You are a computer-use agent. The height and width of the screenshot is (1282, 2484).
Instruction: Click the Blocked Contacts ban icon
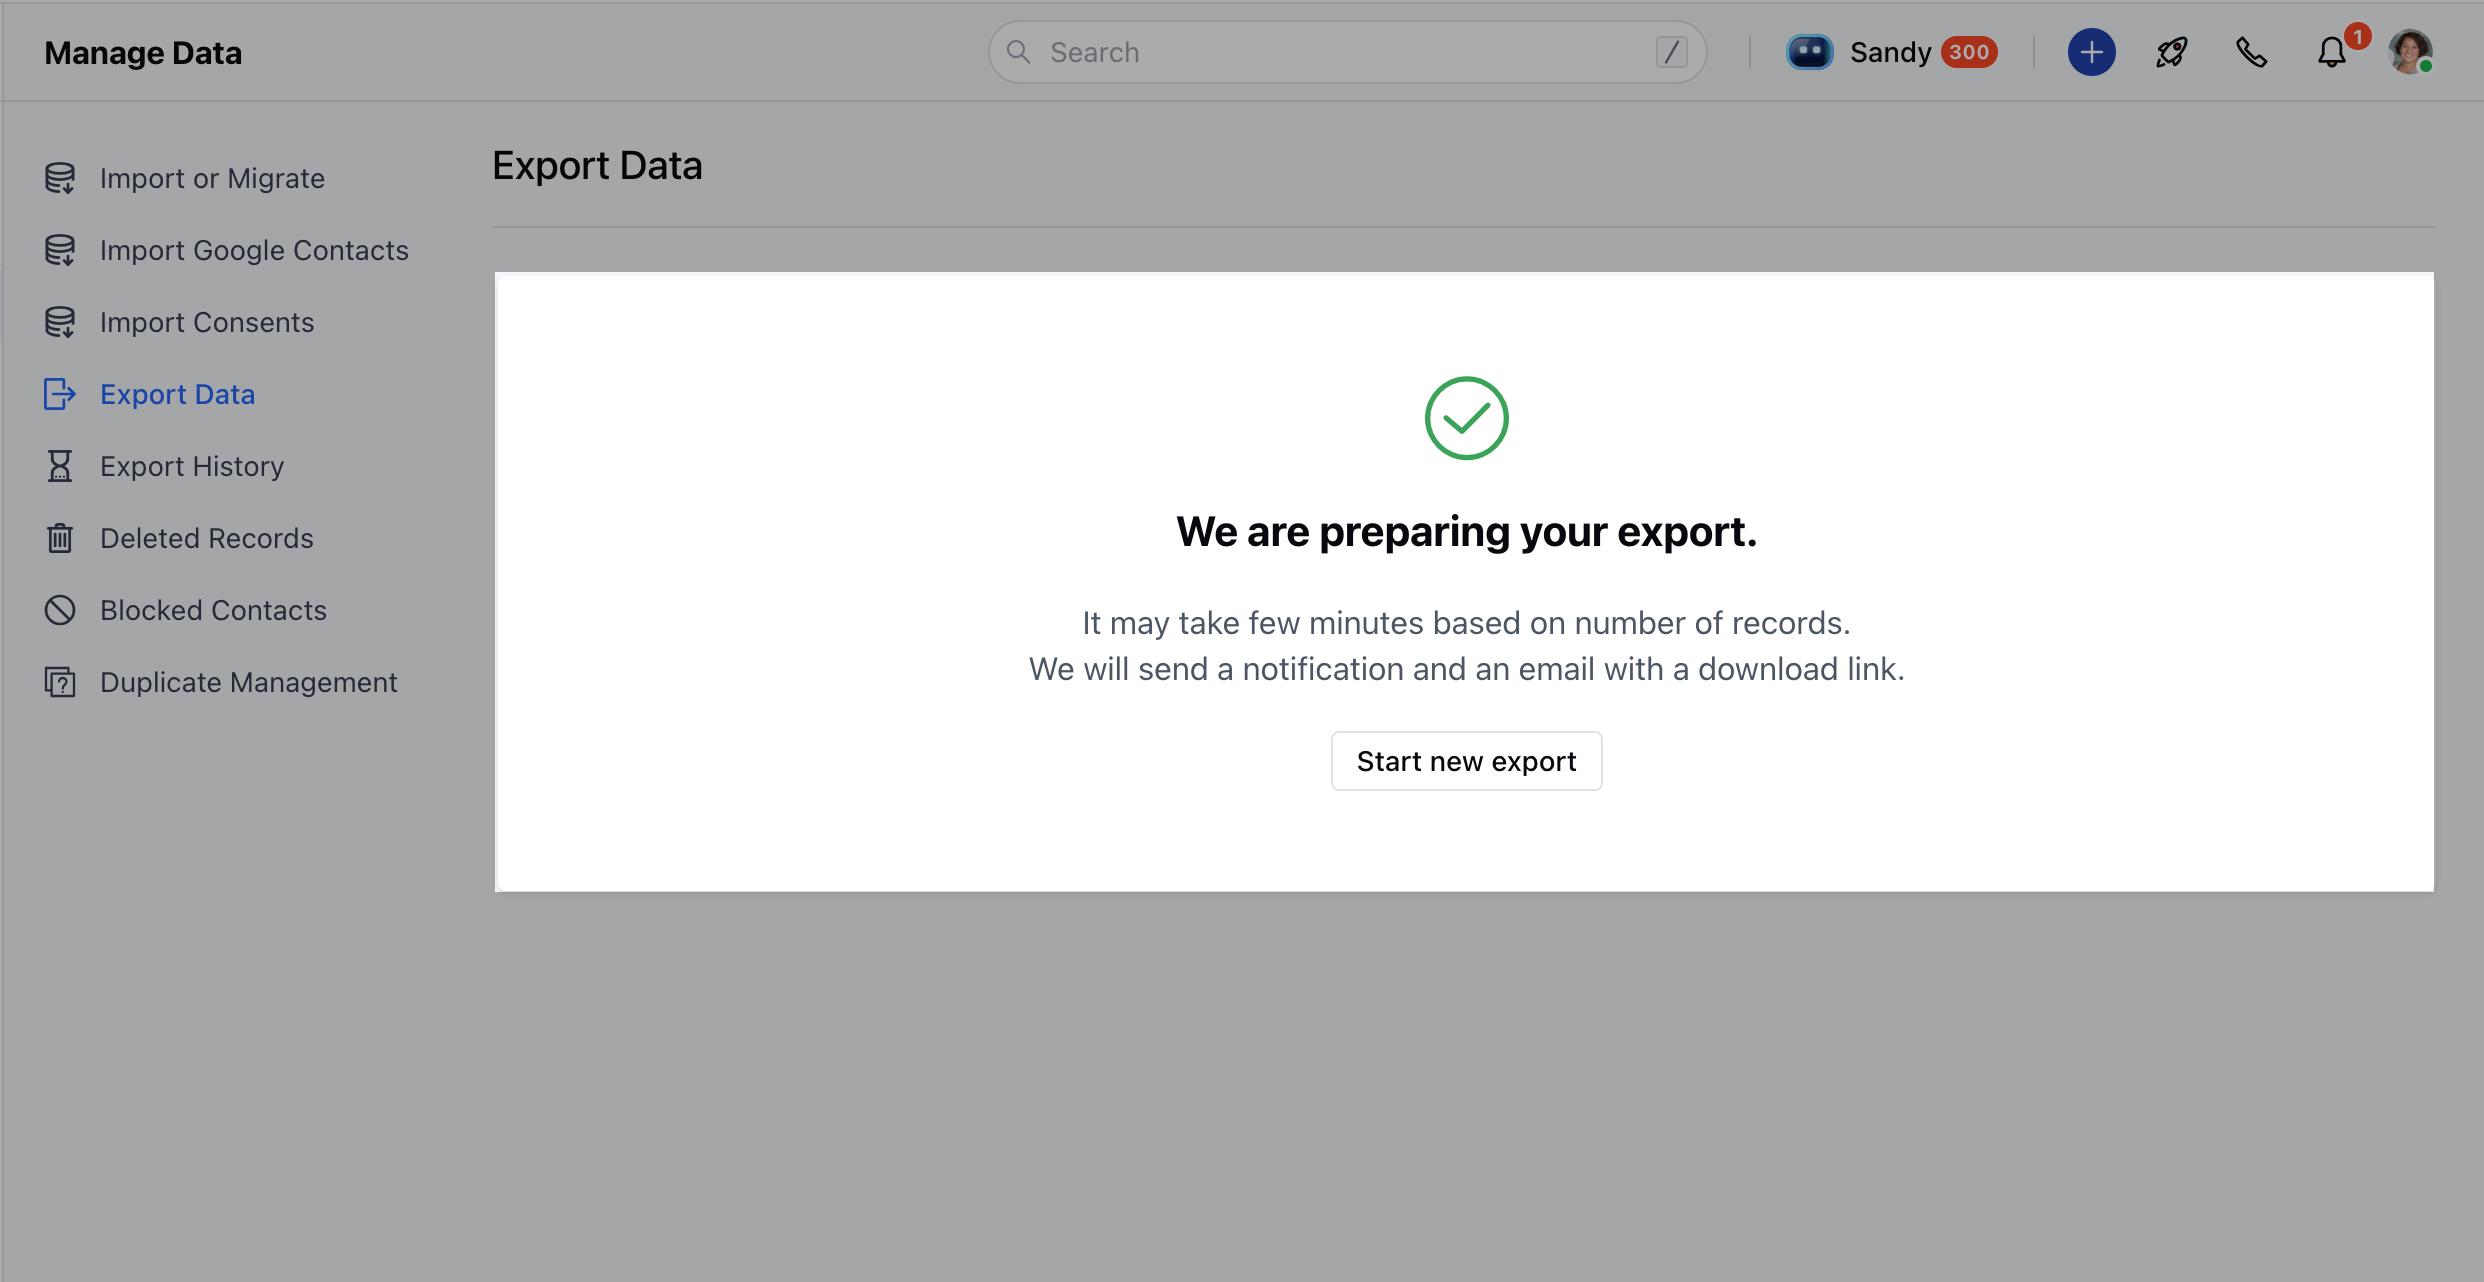(60, 610)
